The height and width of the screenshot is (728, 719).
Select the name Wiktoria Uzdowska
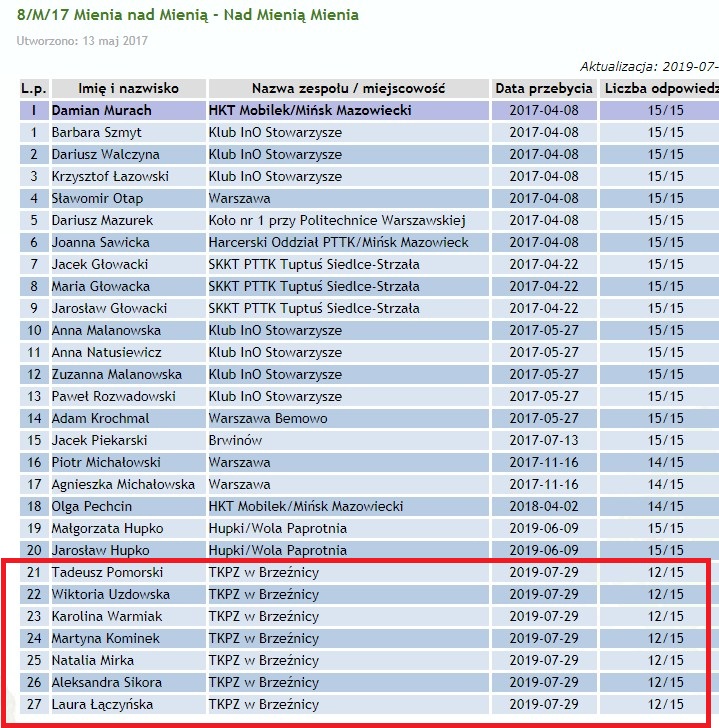(111, 594)
